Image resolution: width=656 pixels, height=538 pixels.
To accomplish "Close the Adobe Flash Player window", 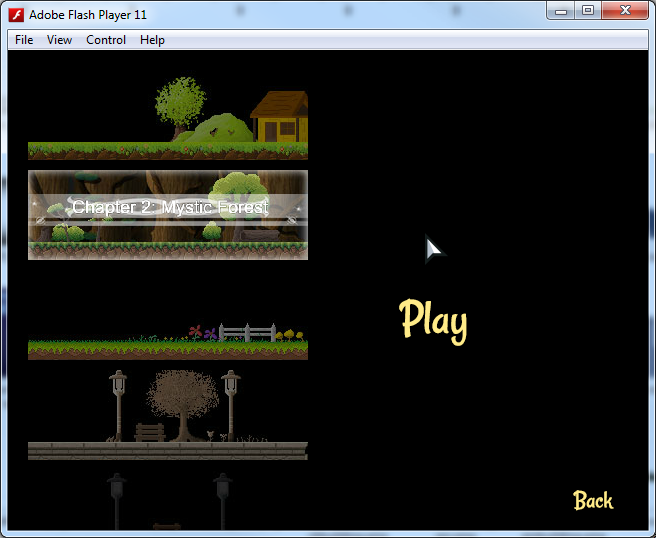I will (624, 11).
